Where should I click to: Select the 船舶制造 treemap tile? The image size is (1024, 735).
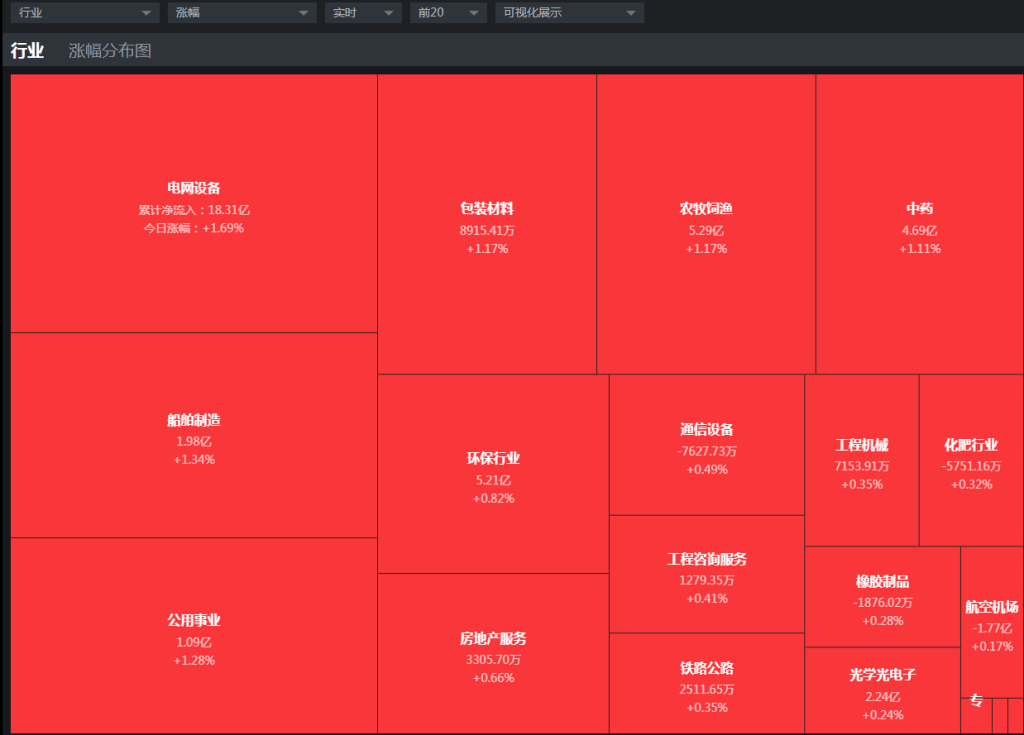point(193,437)
